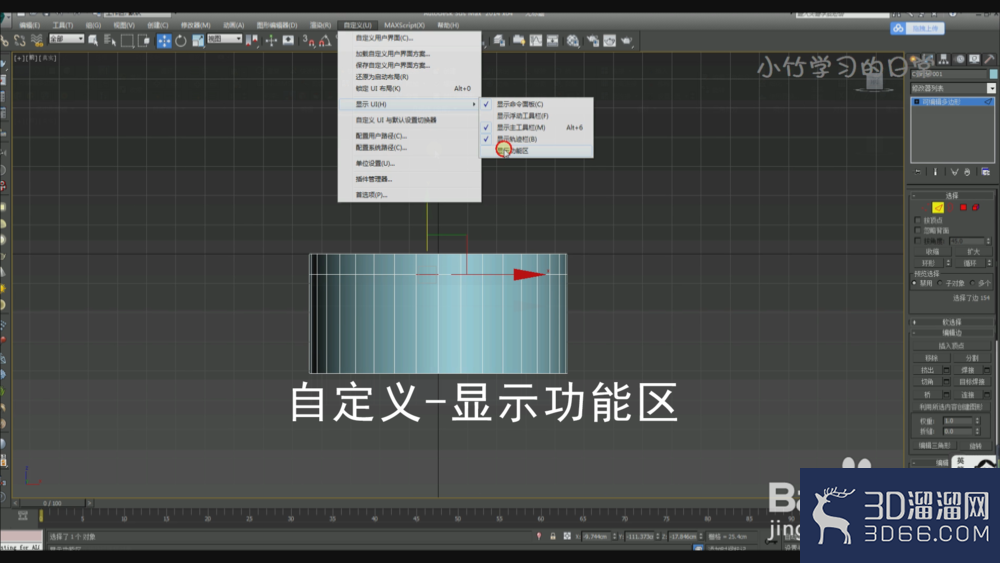
Task: Enable the 按顶点 checkbox
Action: click(918, 220)
